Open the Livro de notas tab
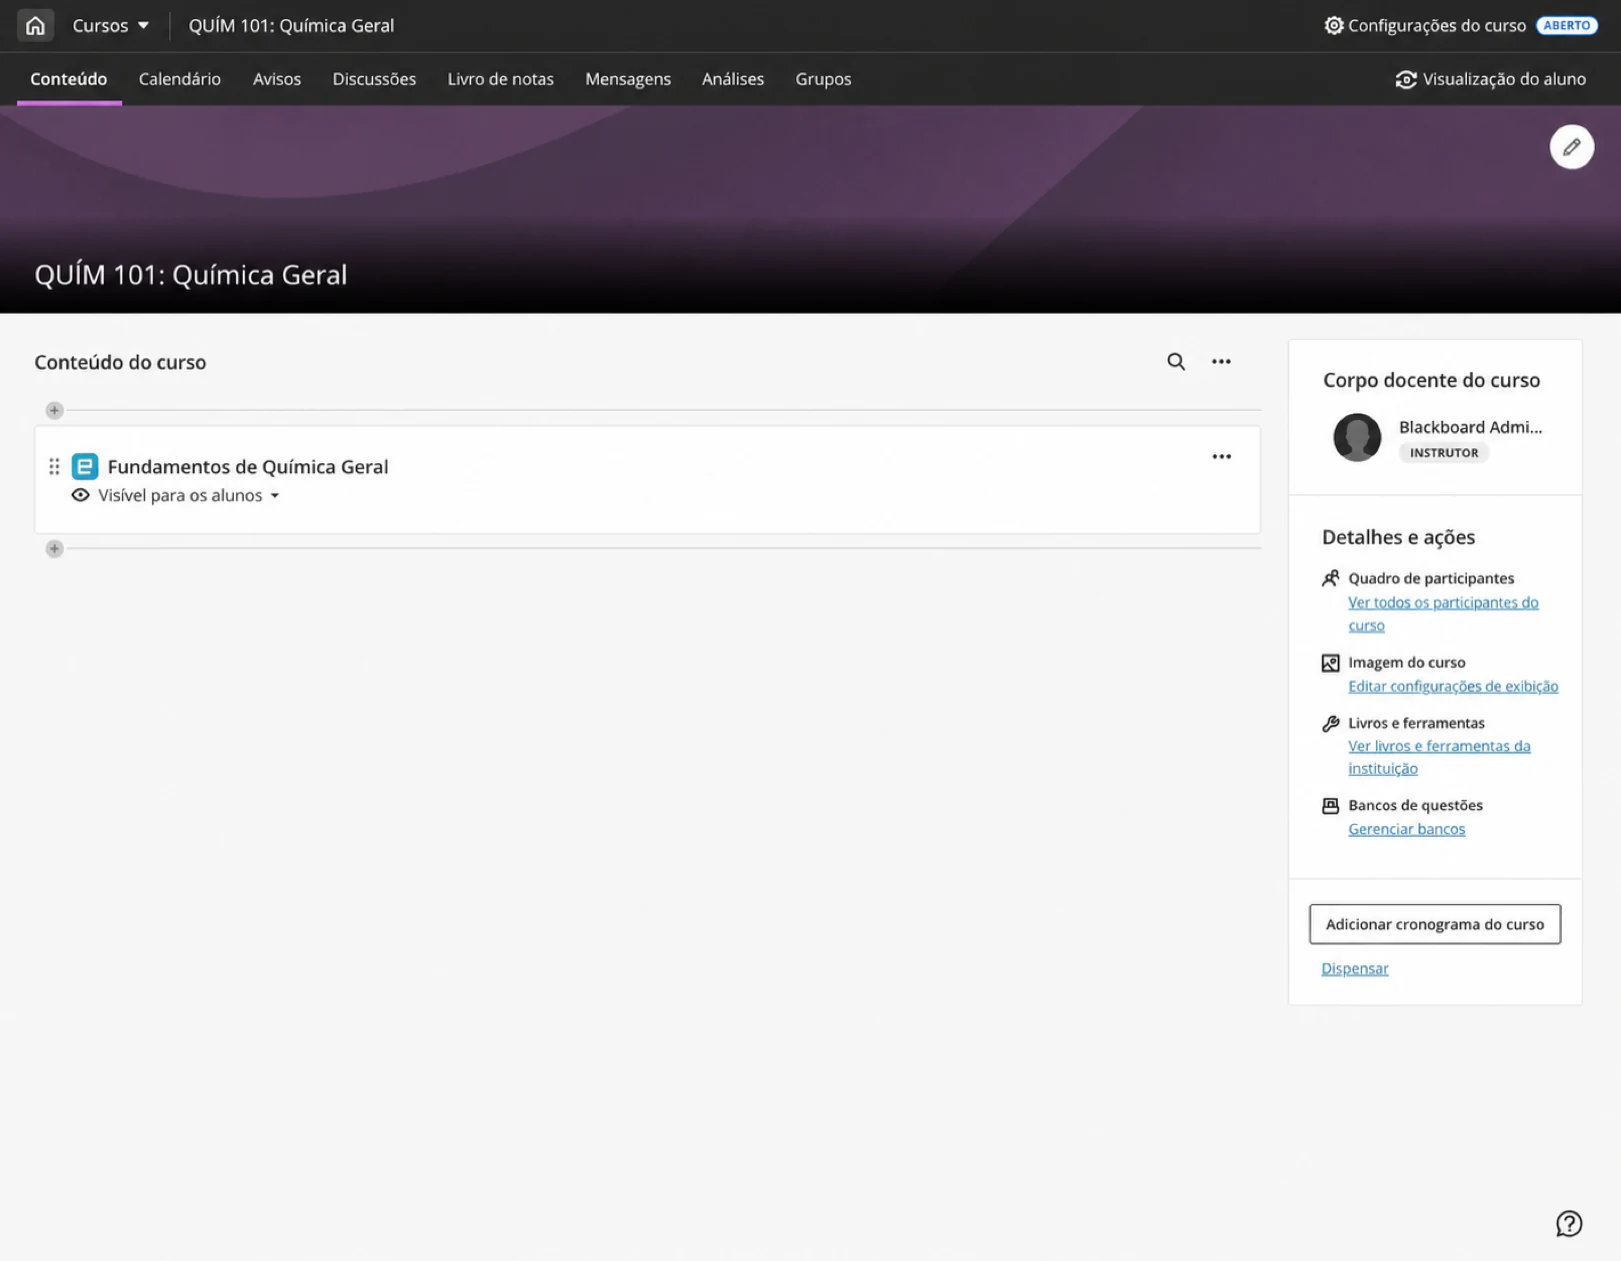Screen dimensions: 1621x1261 (x=500, y=79)
